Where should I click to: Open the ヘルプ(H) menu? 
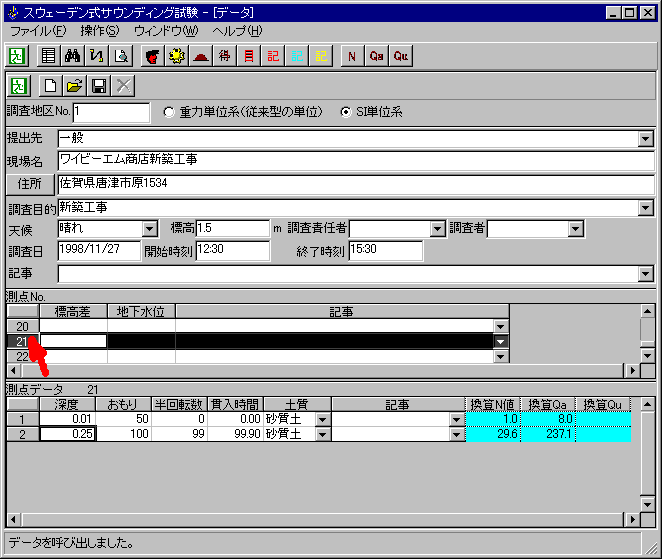(x=237, y=31)
